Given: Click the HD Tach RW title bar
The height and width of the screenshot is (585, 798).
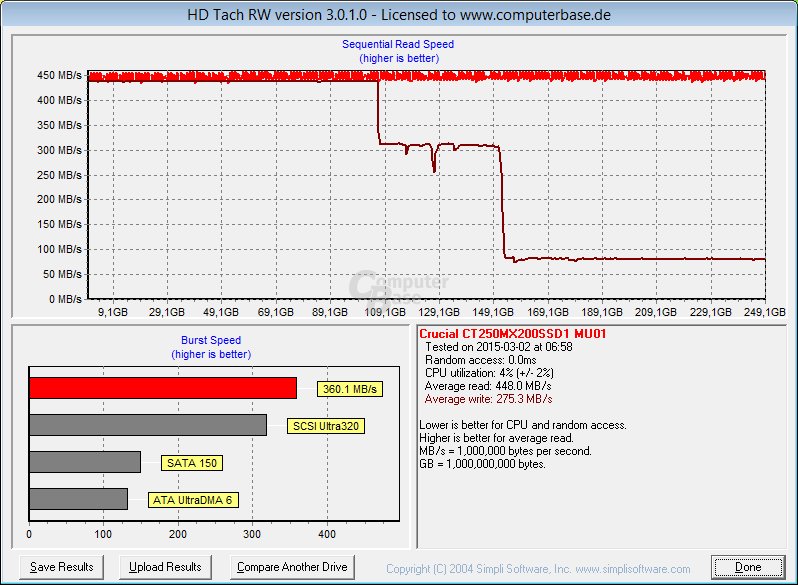Looking at the screenshot, I should pos(399,15).
